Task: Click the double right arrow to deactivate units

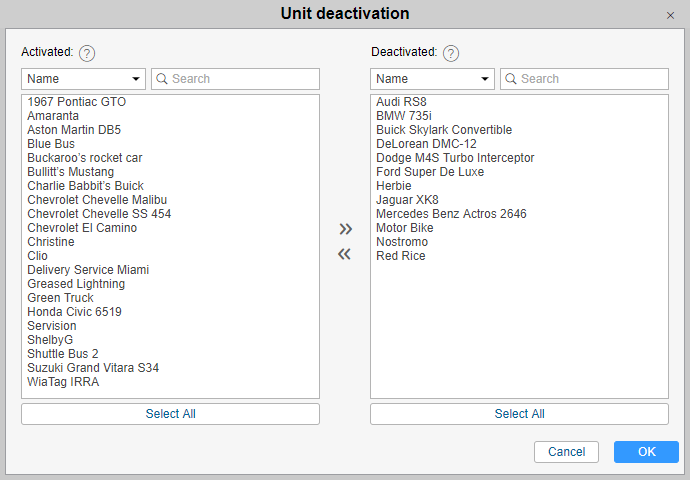Action: 345,229
